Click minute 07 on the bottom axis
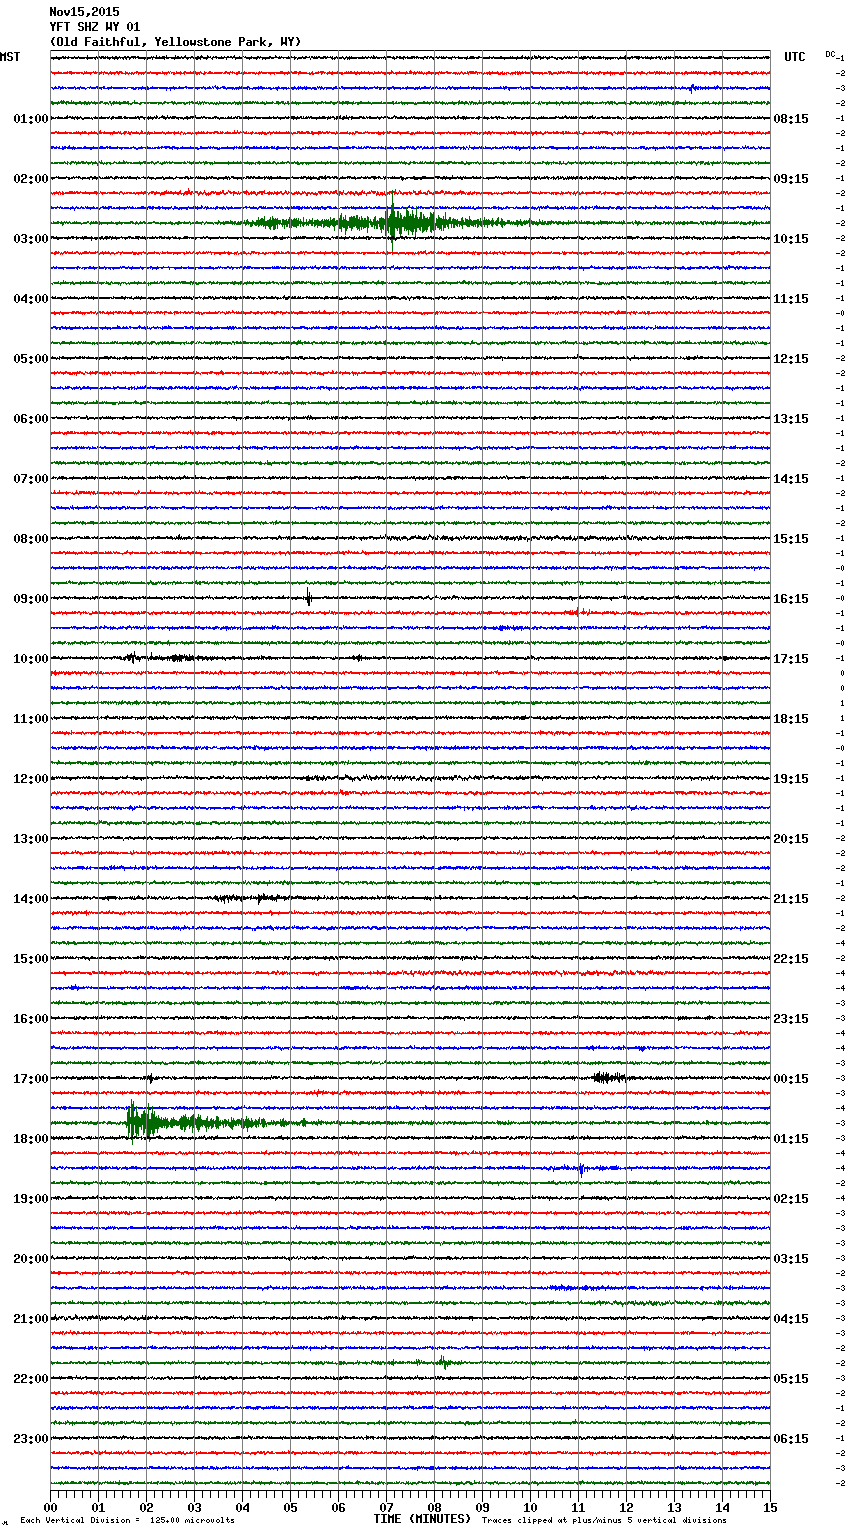The height and width of the screenshot is (1534, 850). tap(386, 1507)
